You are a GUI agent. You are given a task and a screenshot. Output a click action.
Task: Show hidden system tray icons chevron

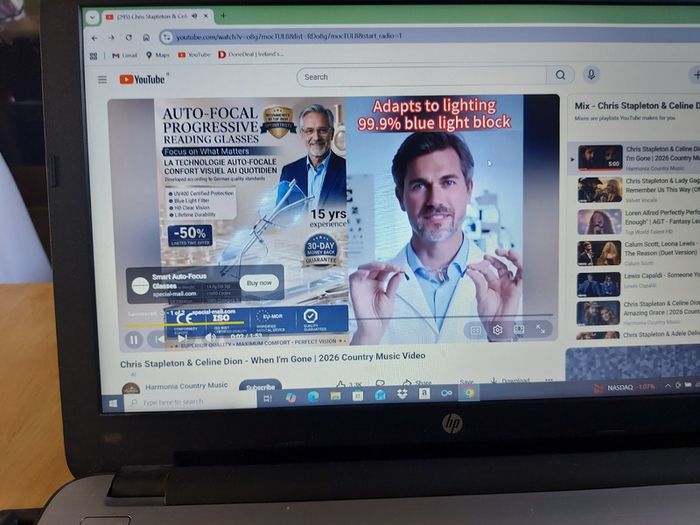[667, 385]
